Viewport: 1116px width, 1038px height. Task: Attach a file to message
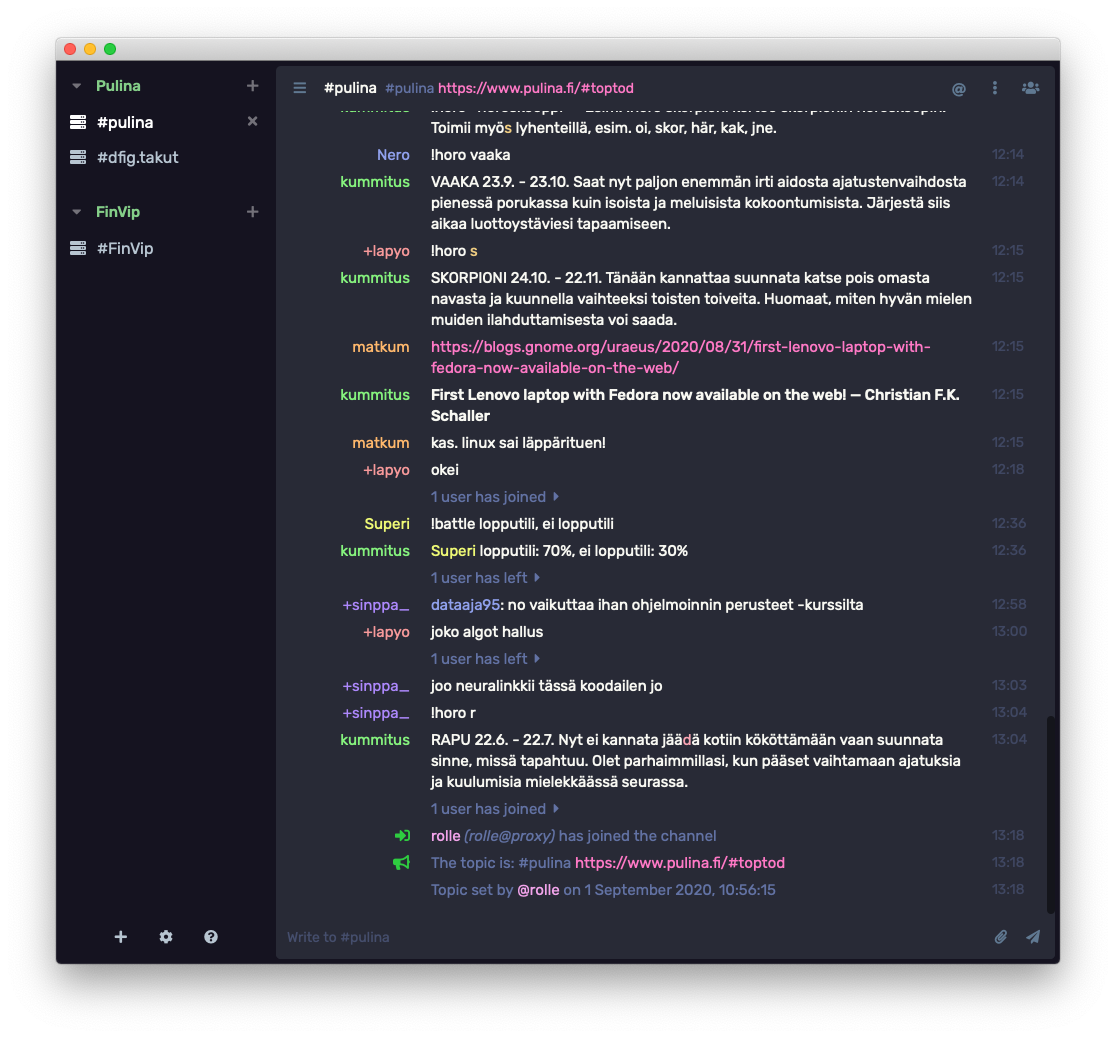(x=1001, y=936)
